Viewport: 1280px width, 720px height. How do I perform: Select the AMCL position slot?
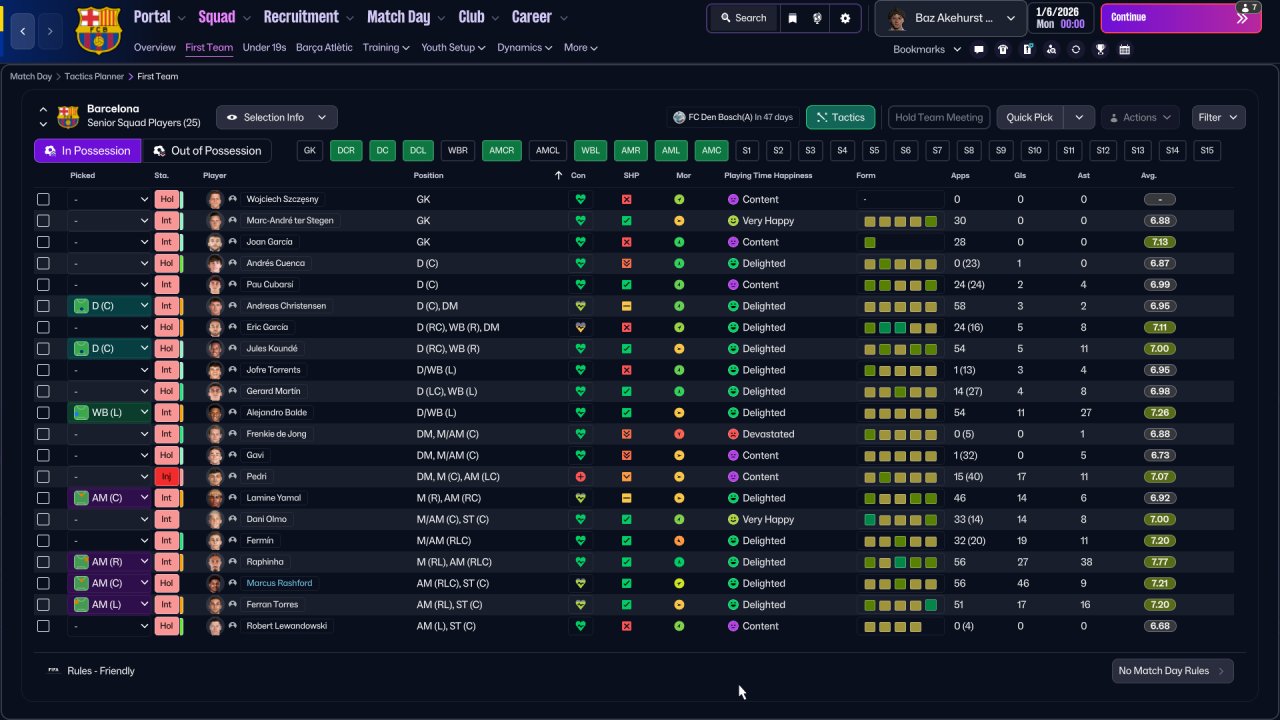coord(547,150)
